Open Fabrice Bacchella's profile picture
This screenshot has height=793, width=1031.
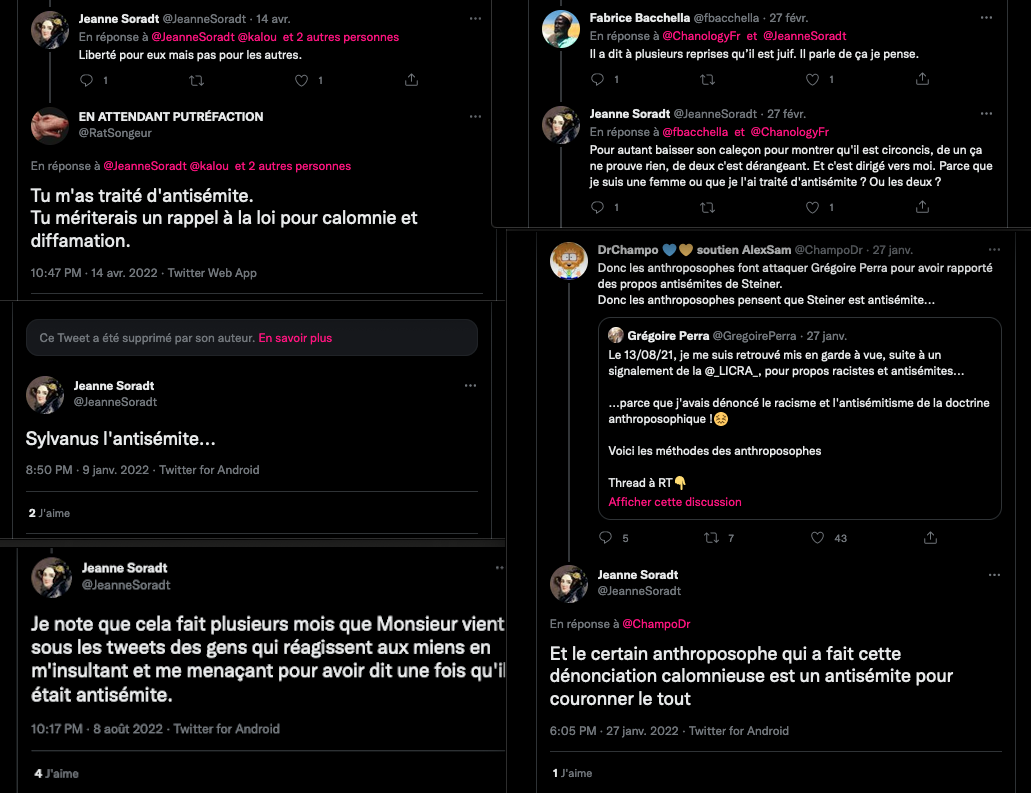click(561, 29)
